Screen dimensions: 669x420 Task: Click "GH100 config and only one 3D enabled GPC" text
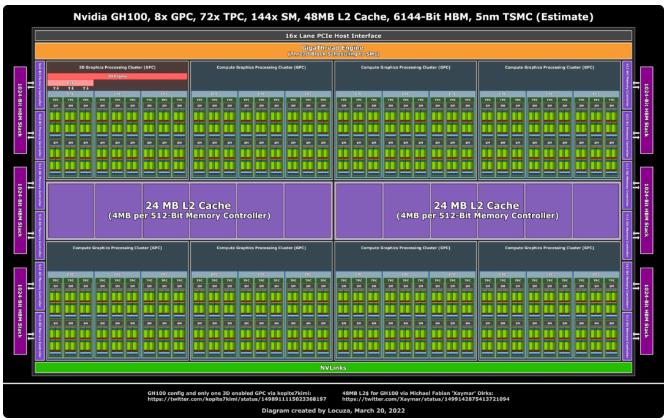click(230, 393)
